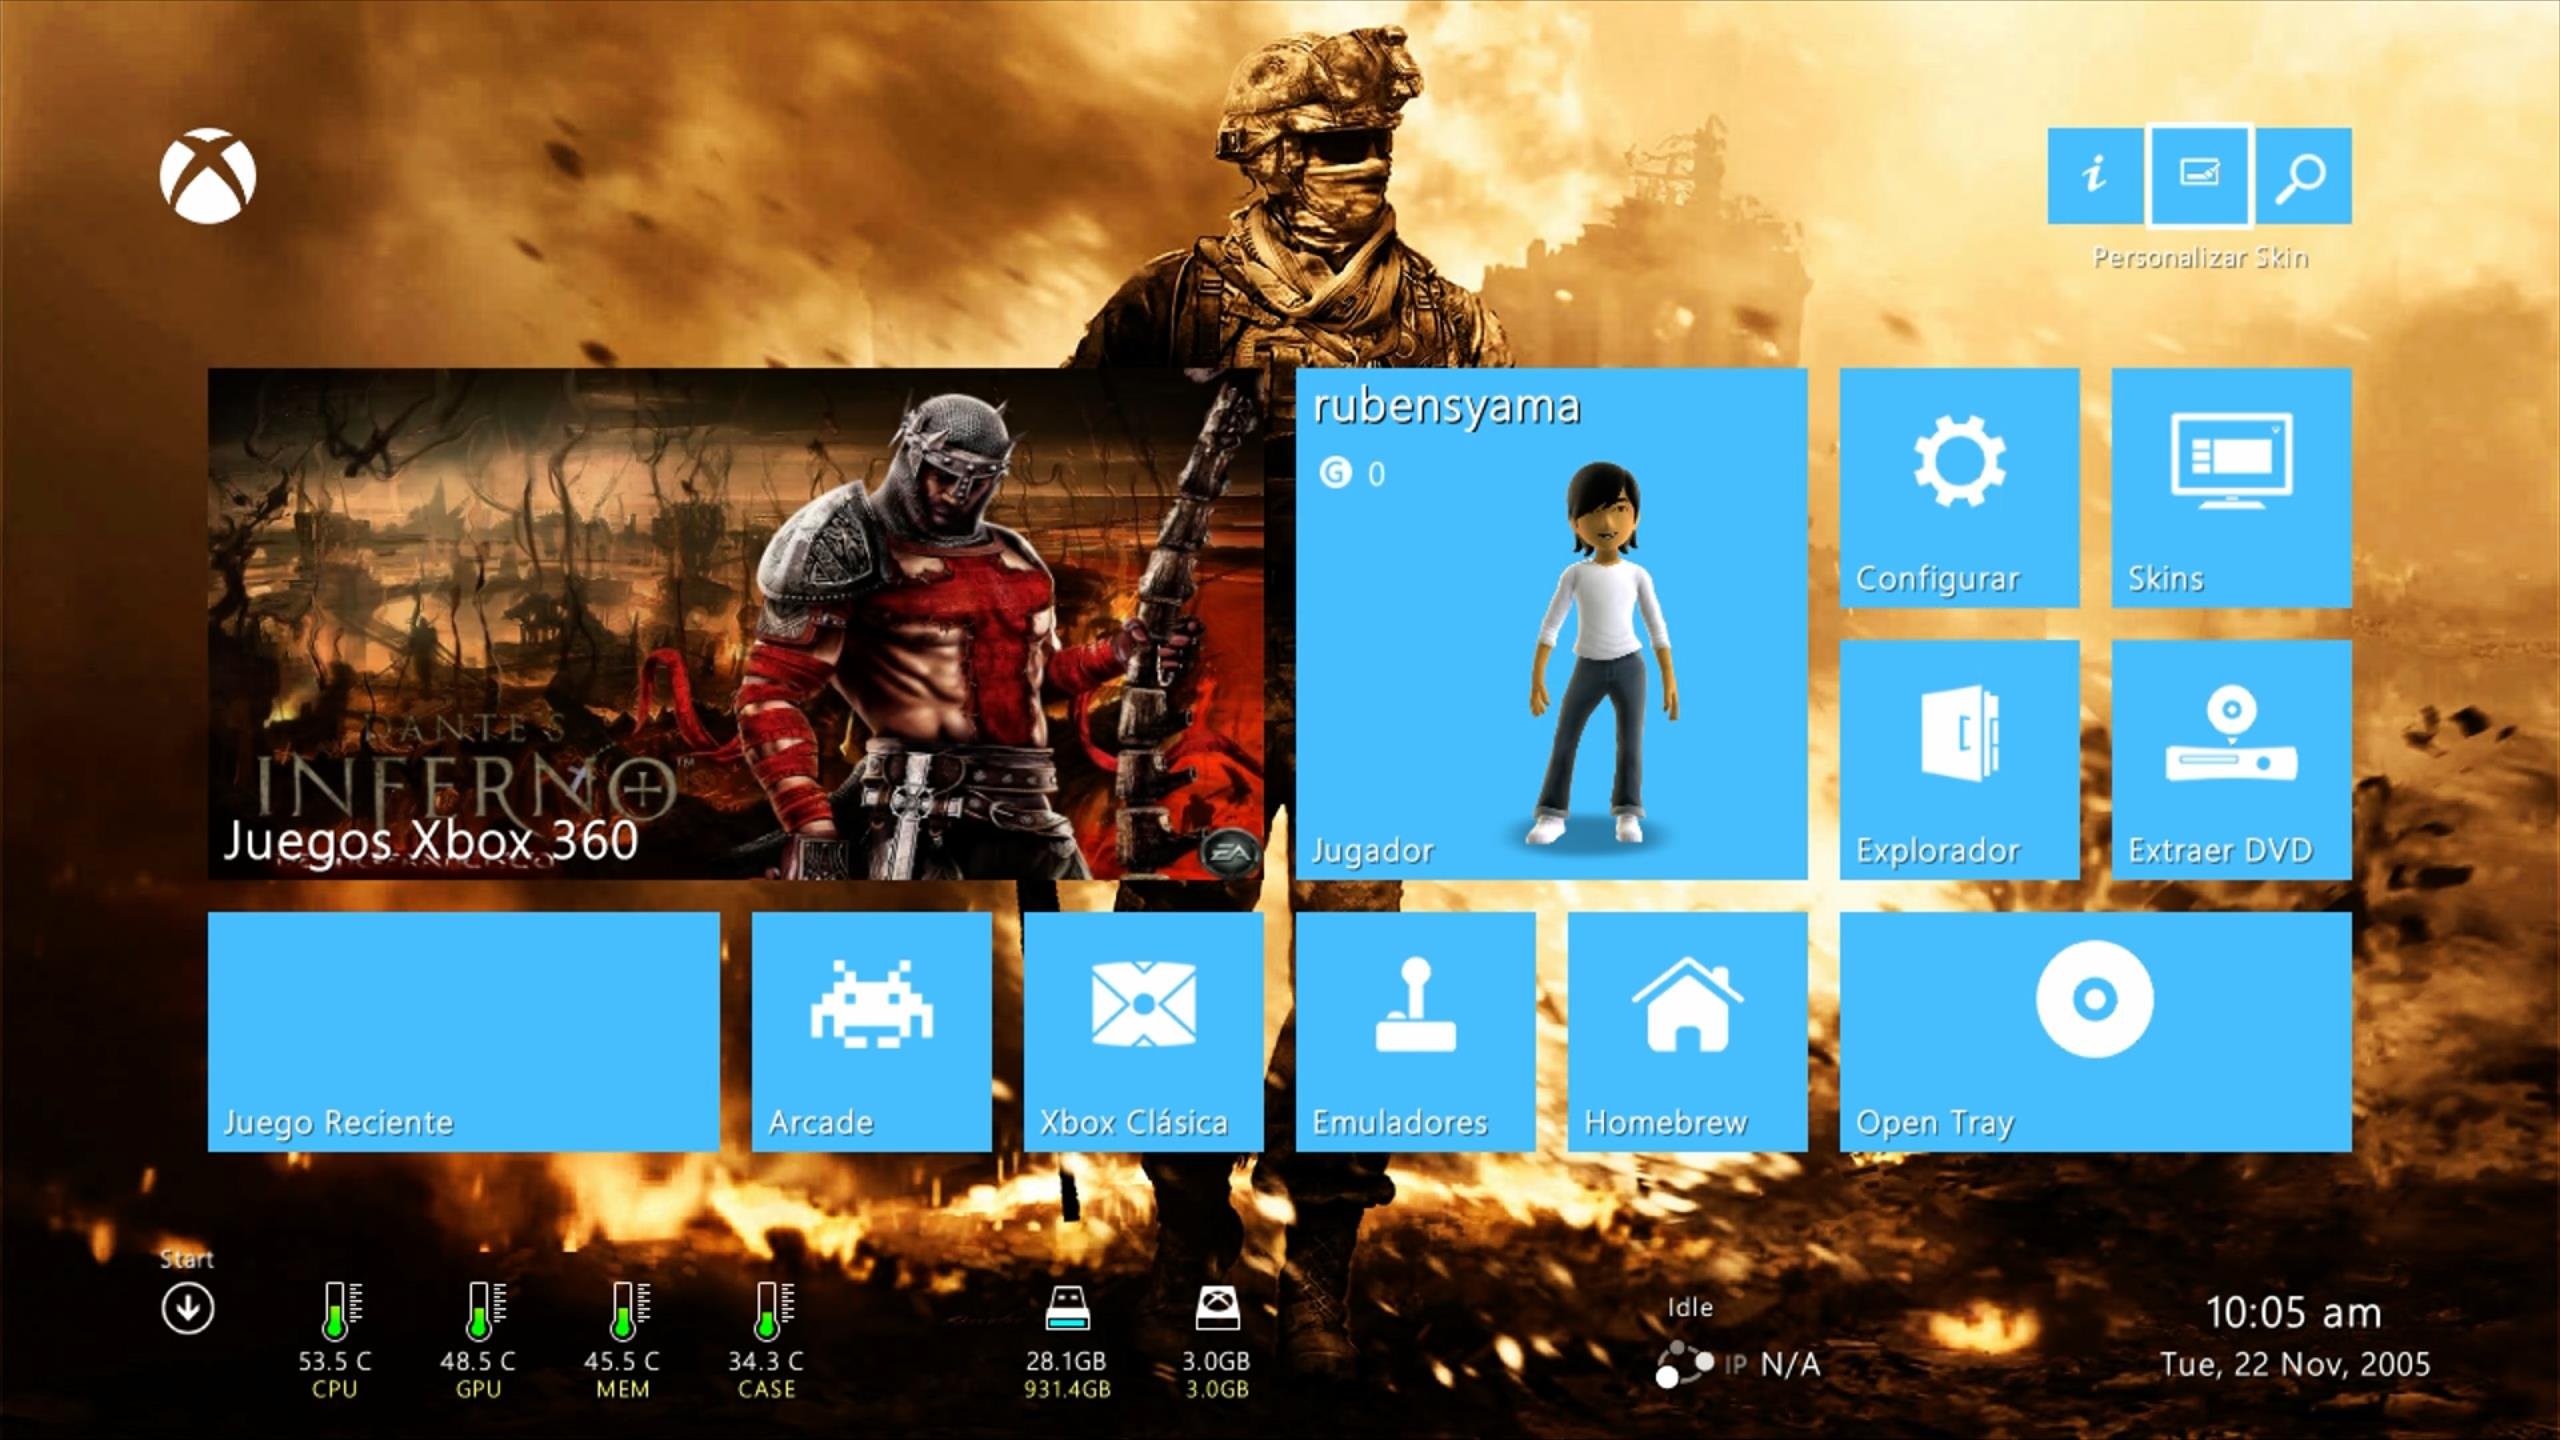2560x1440 pixels.
Task: Click the Start down-arrow button
Action: click(187, 1309)
